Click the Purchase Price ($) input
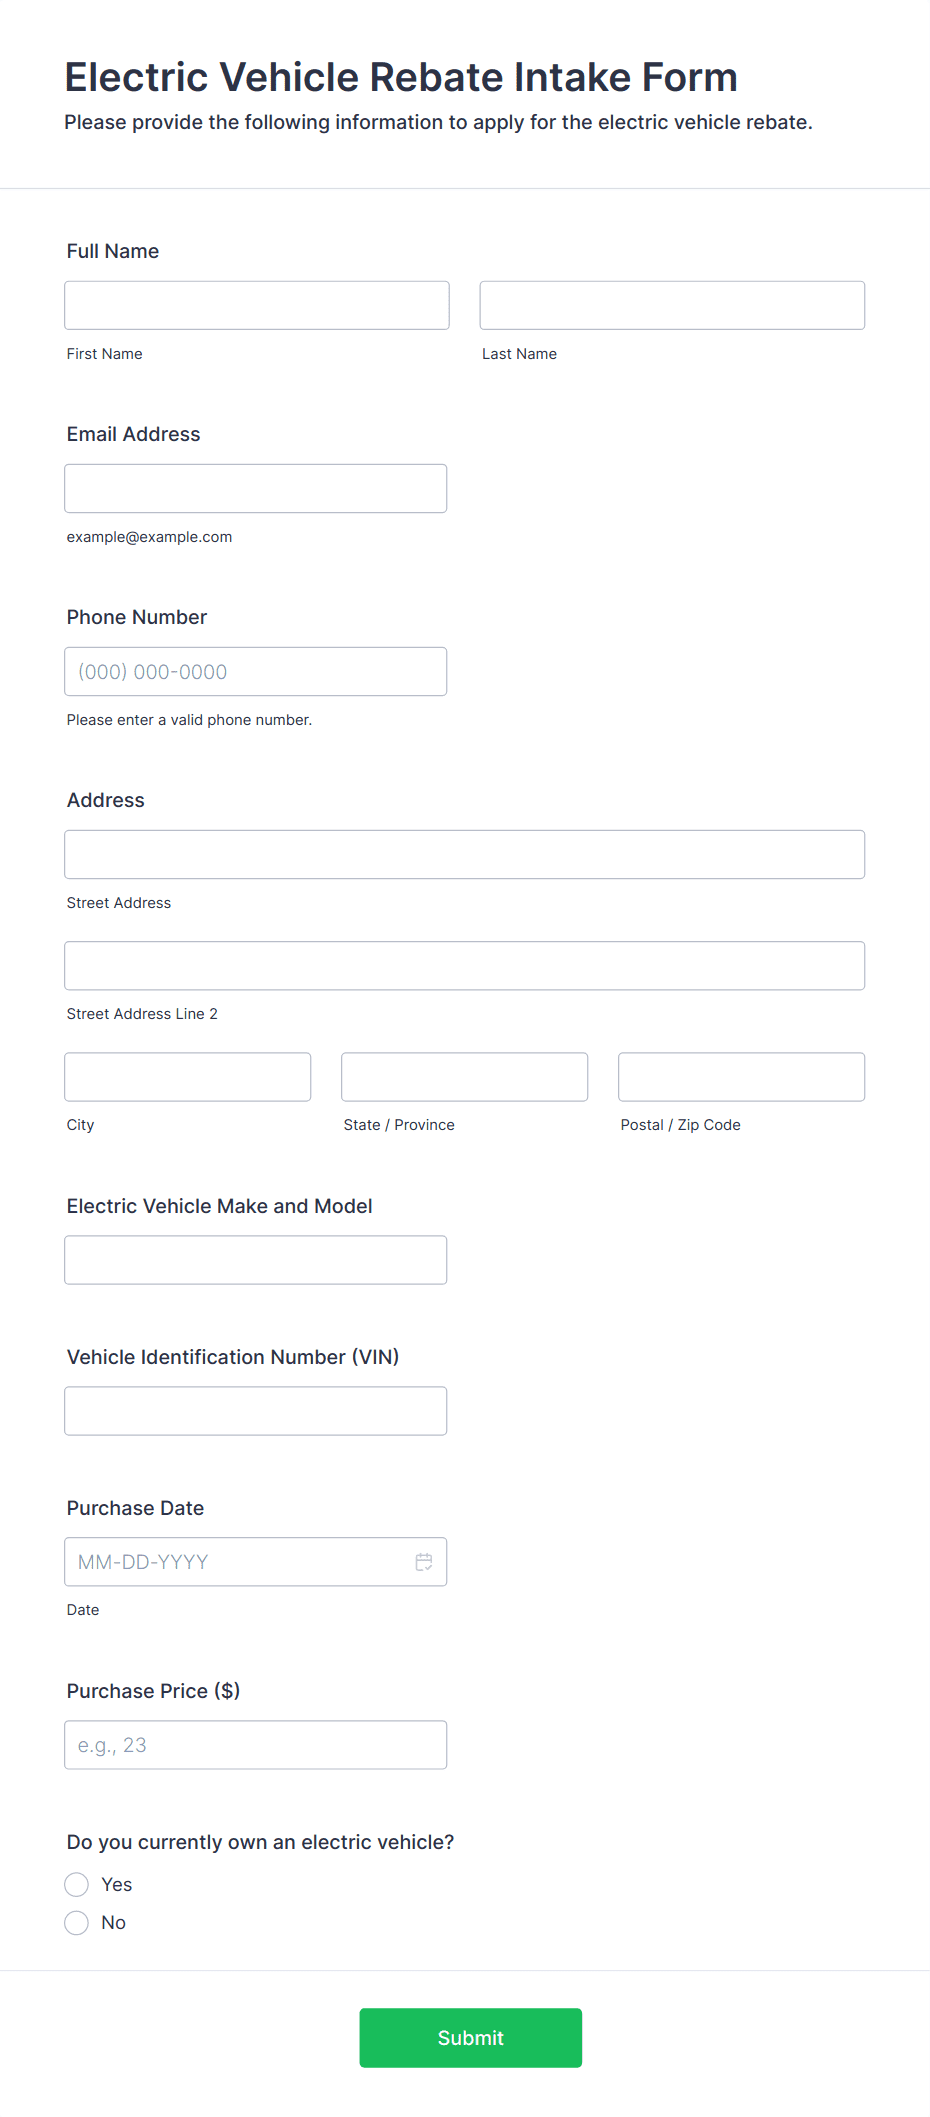This screenshot has width=930, height=2117. tap(256, 1745)
